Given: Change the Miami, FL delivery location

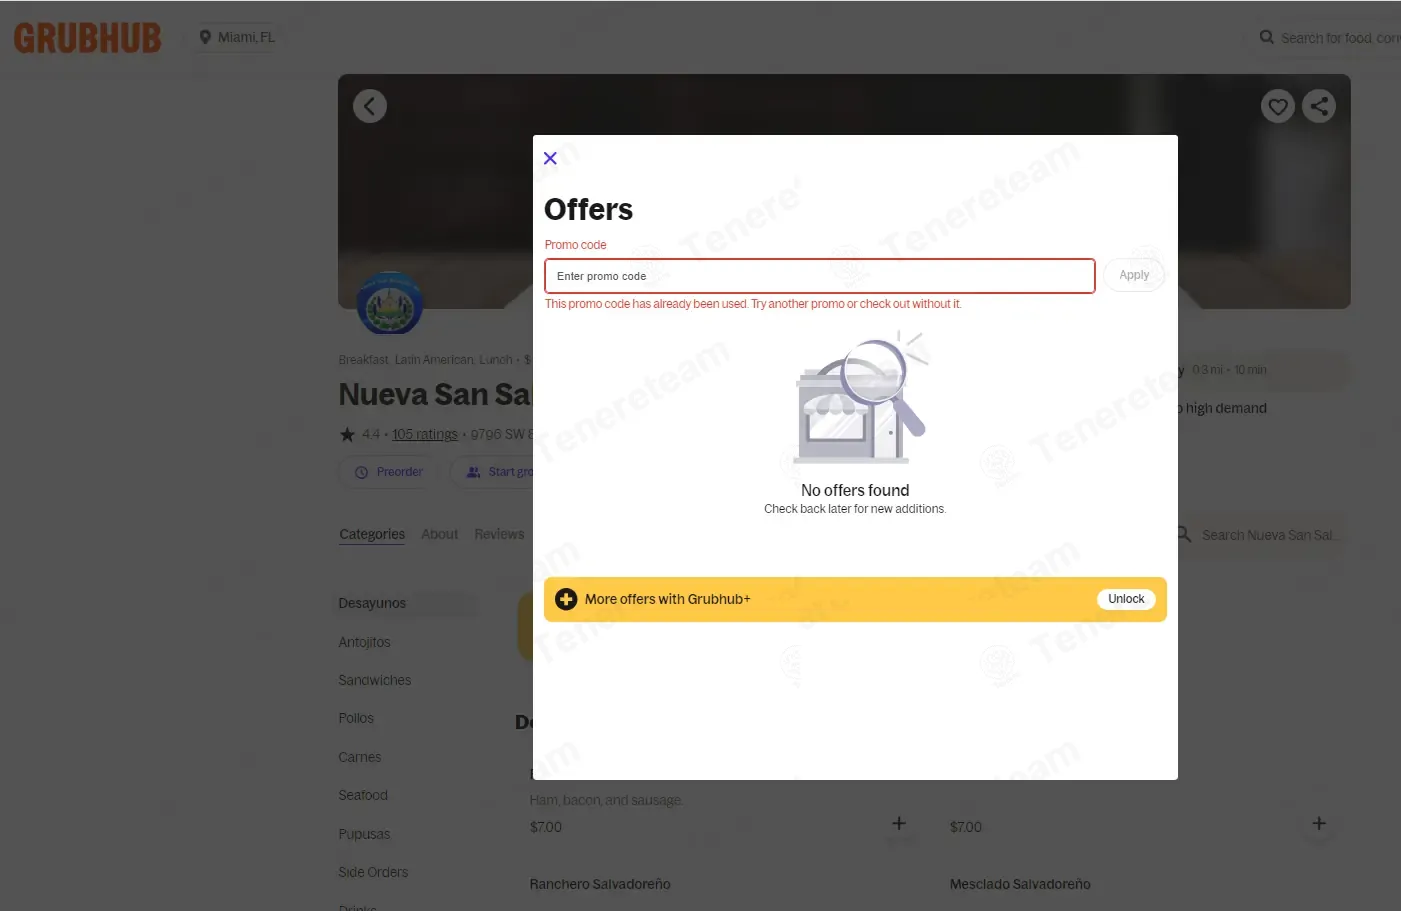Looking at the screenshot, I should [237, 37].
